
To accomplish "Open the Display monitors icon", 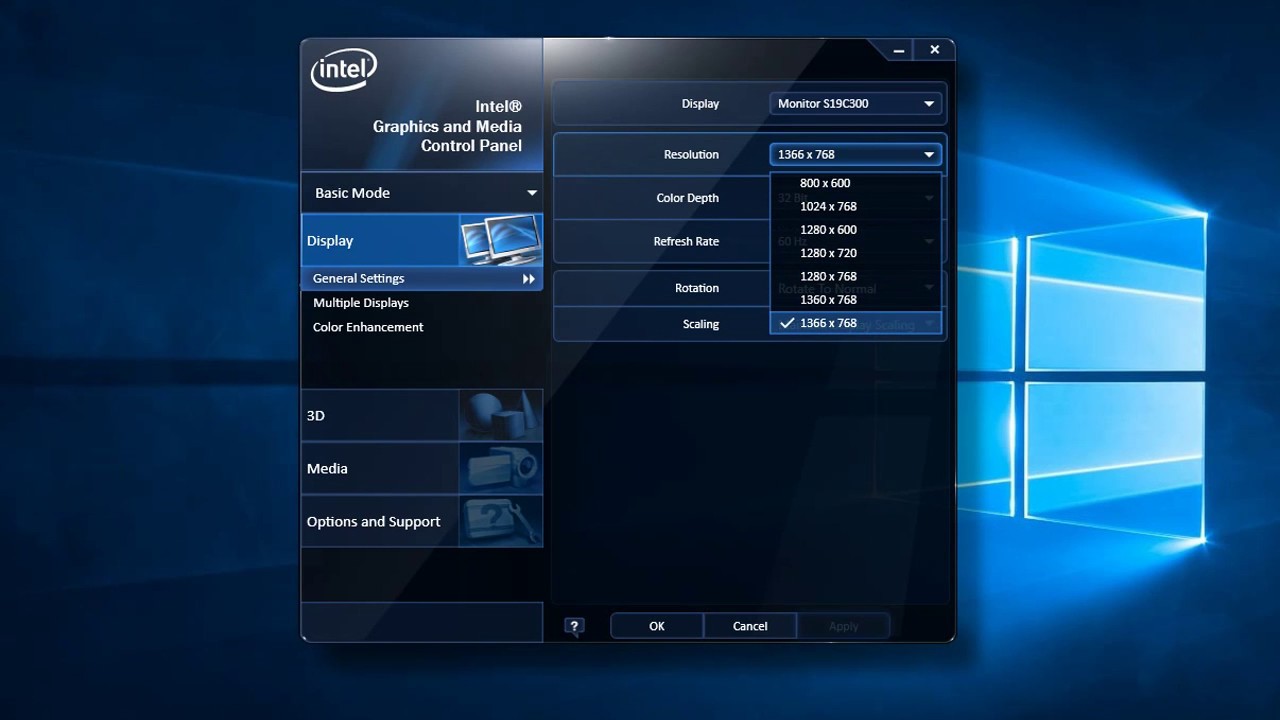I will click(500, 240).
